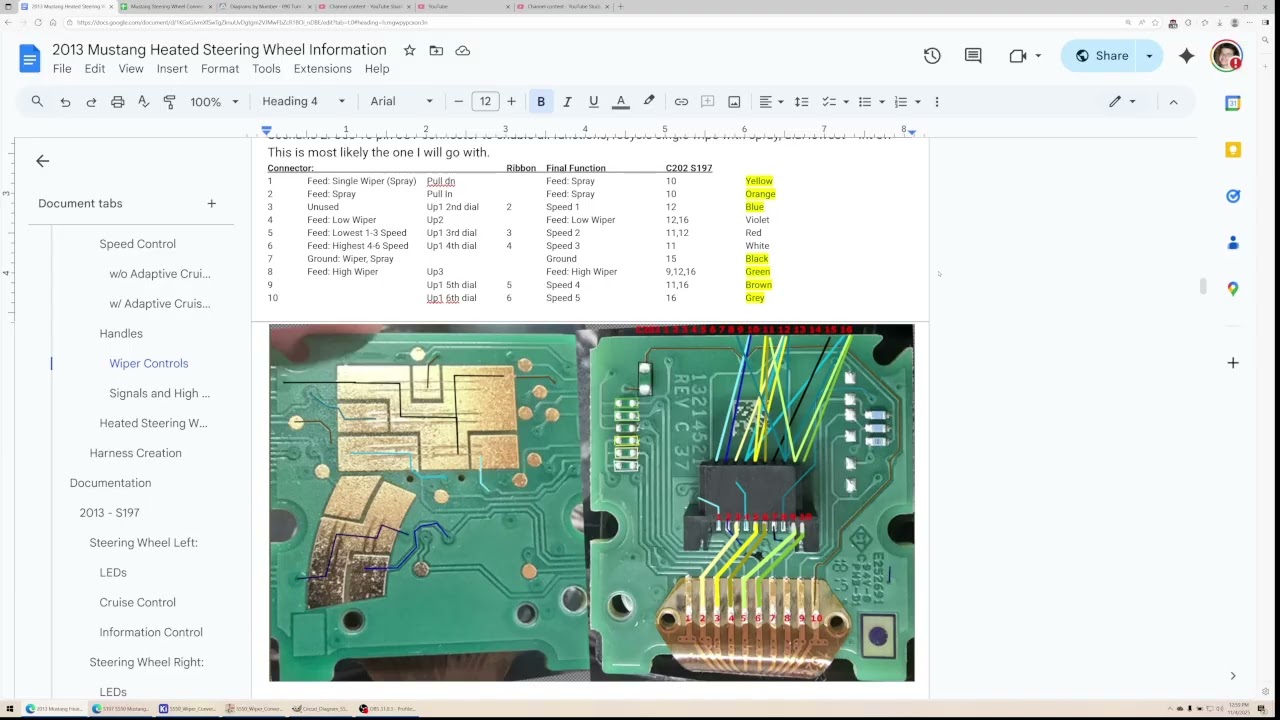This screenshot has height=720, width=1280.
Task: Get add-ons with the plus icon
Action: click(x=1233, y=363)
